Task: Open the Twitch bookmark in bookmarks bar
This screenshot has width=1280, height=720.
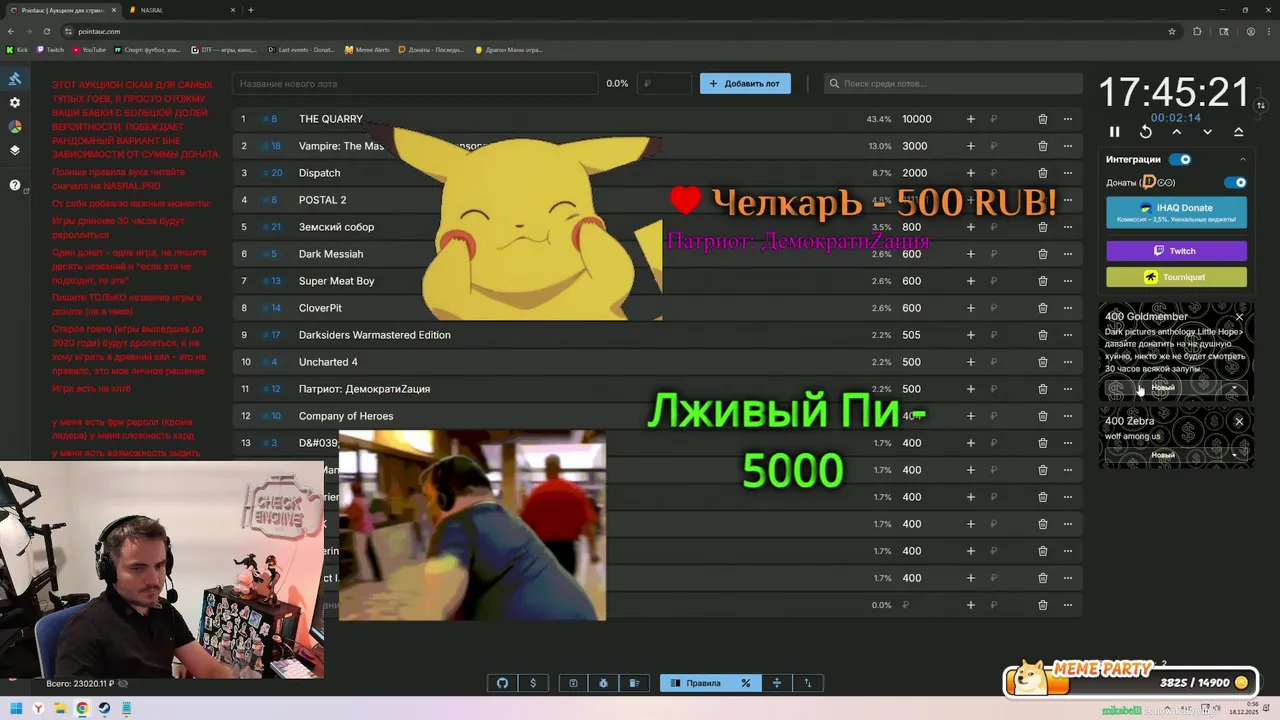Action: point(50,49)
